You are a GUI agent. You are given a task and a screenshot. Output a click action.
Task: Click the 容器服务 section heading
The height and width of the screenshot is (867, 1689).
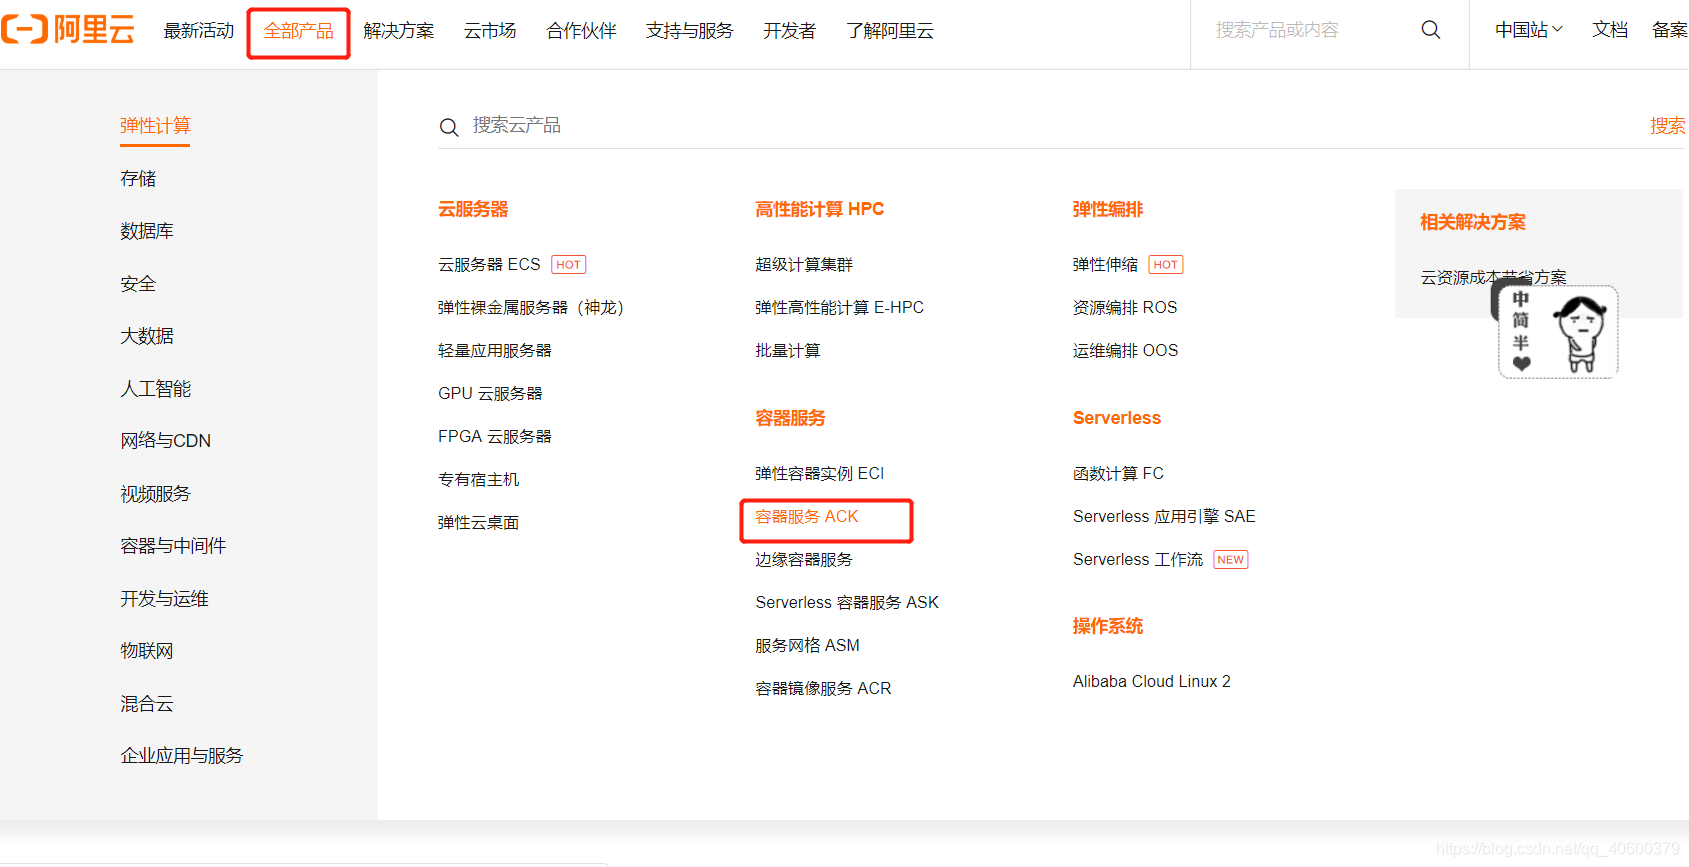coord(790,418)
